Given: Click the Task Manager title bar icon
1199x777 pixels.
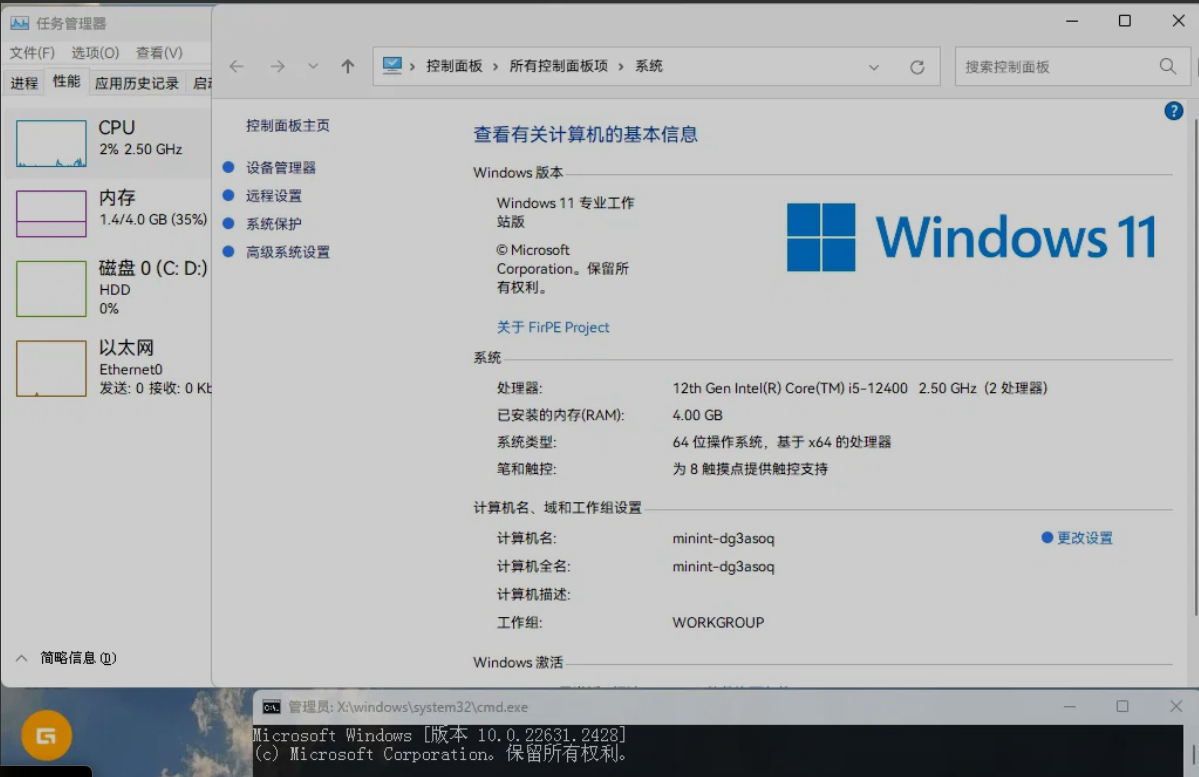Looking at the screenshot, I should (x=20, y=23).
